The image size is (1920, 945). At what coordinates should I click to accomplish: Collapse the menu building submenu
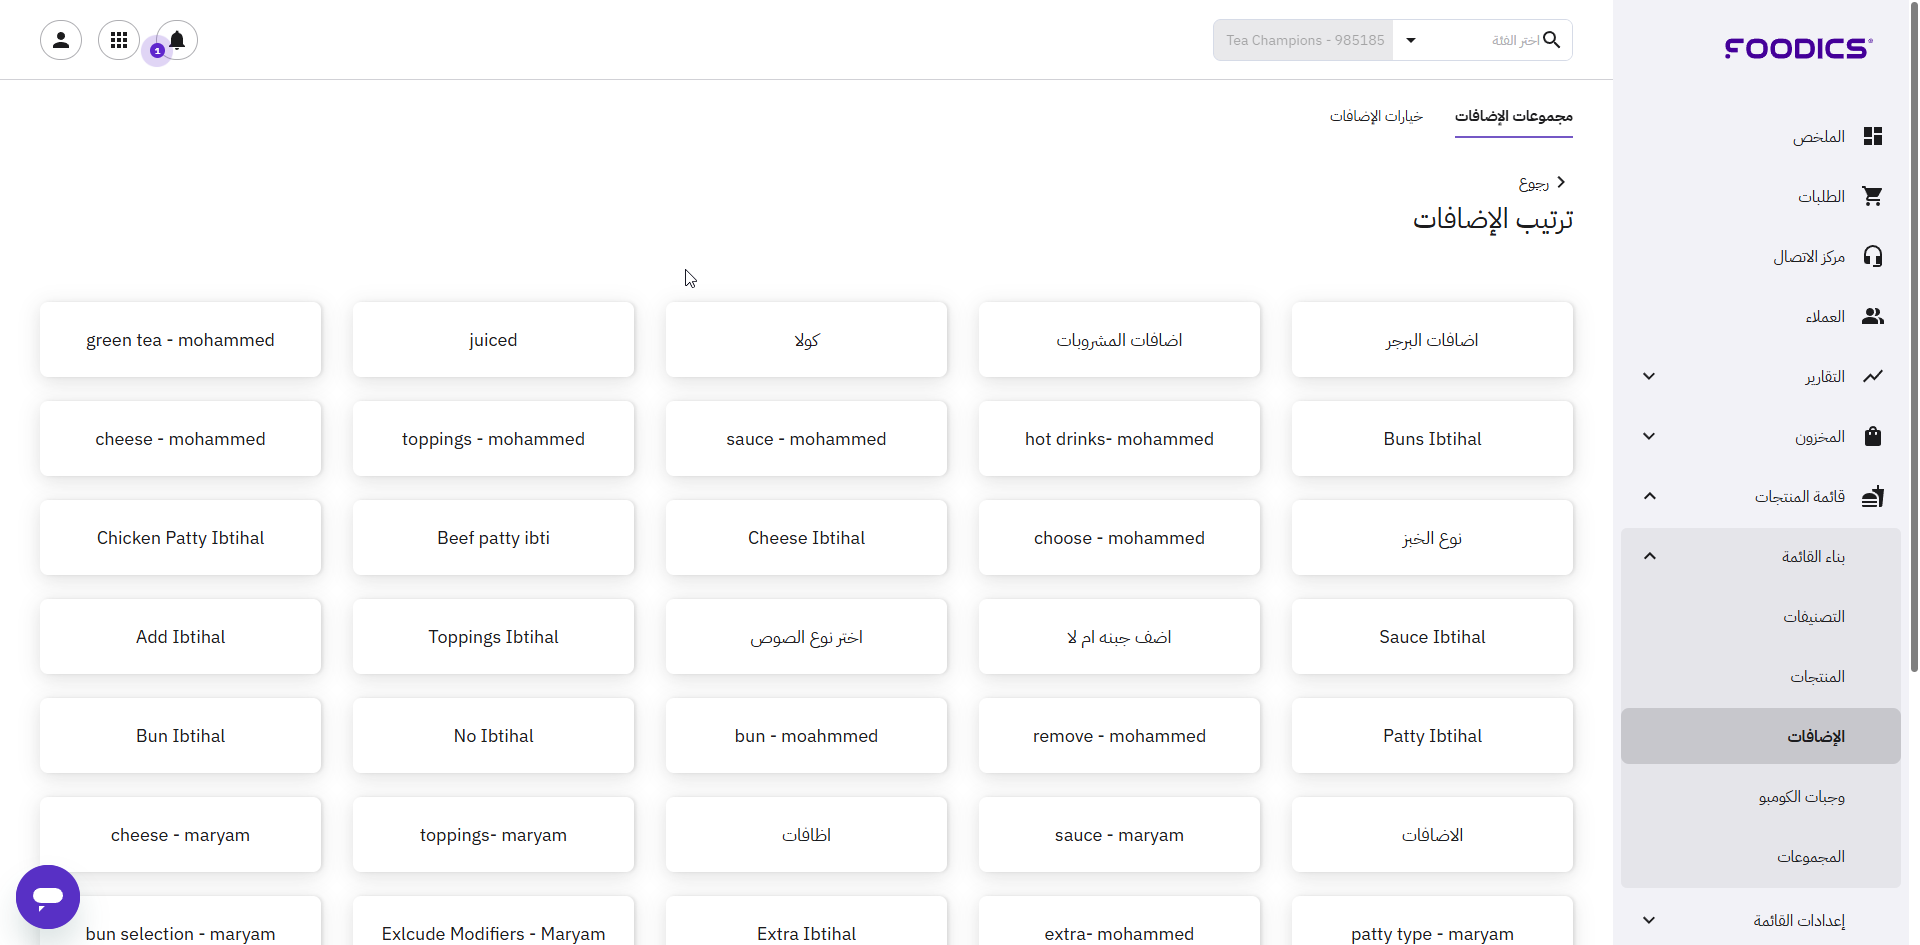tap(1649, 556)
